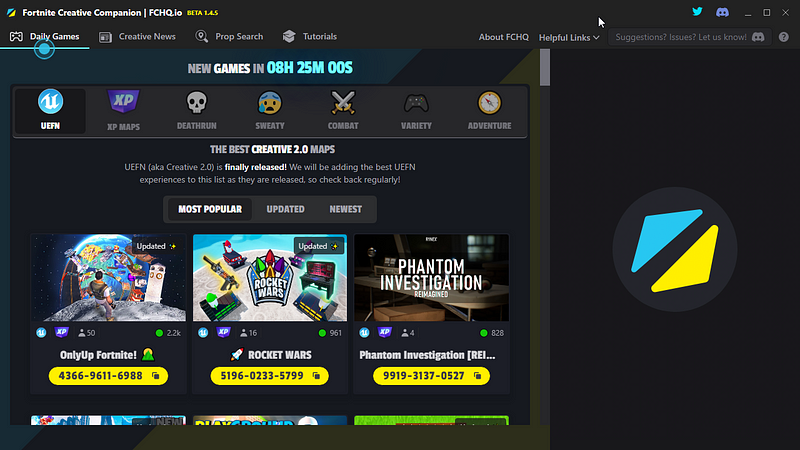Click the 828 players online count
Screen dimensions: 800x450
tap(492, 333)
